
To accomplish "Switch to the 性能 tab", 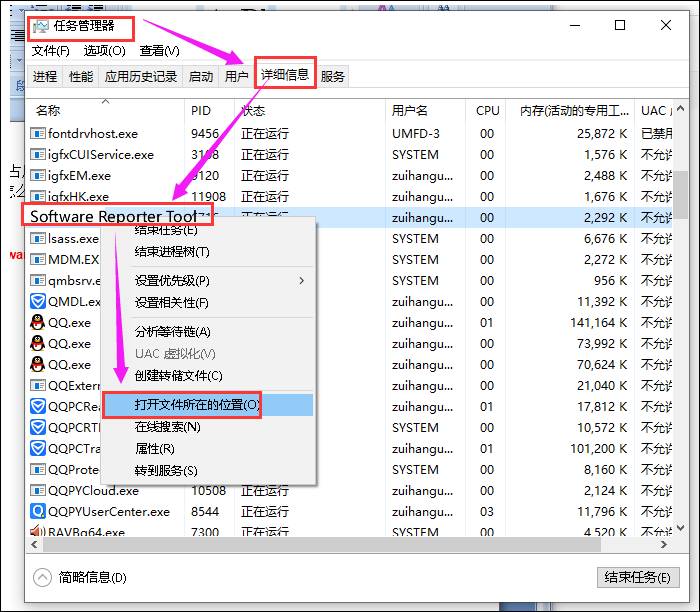I will coord(81,76).
